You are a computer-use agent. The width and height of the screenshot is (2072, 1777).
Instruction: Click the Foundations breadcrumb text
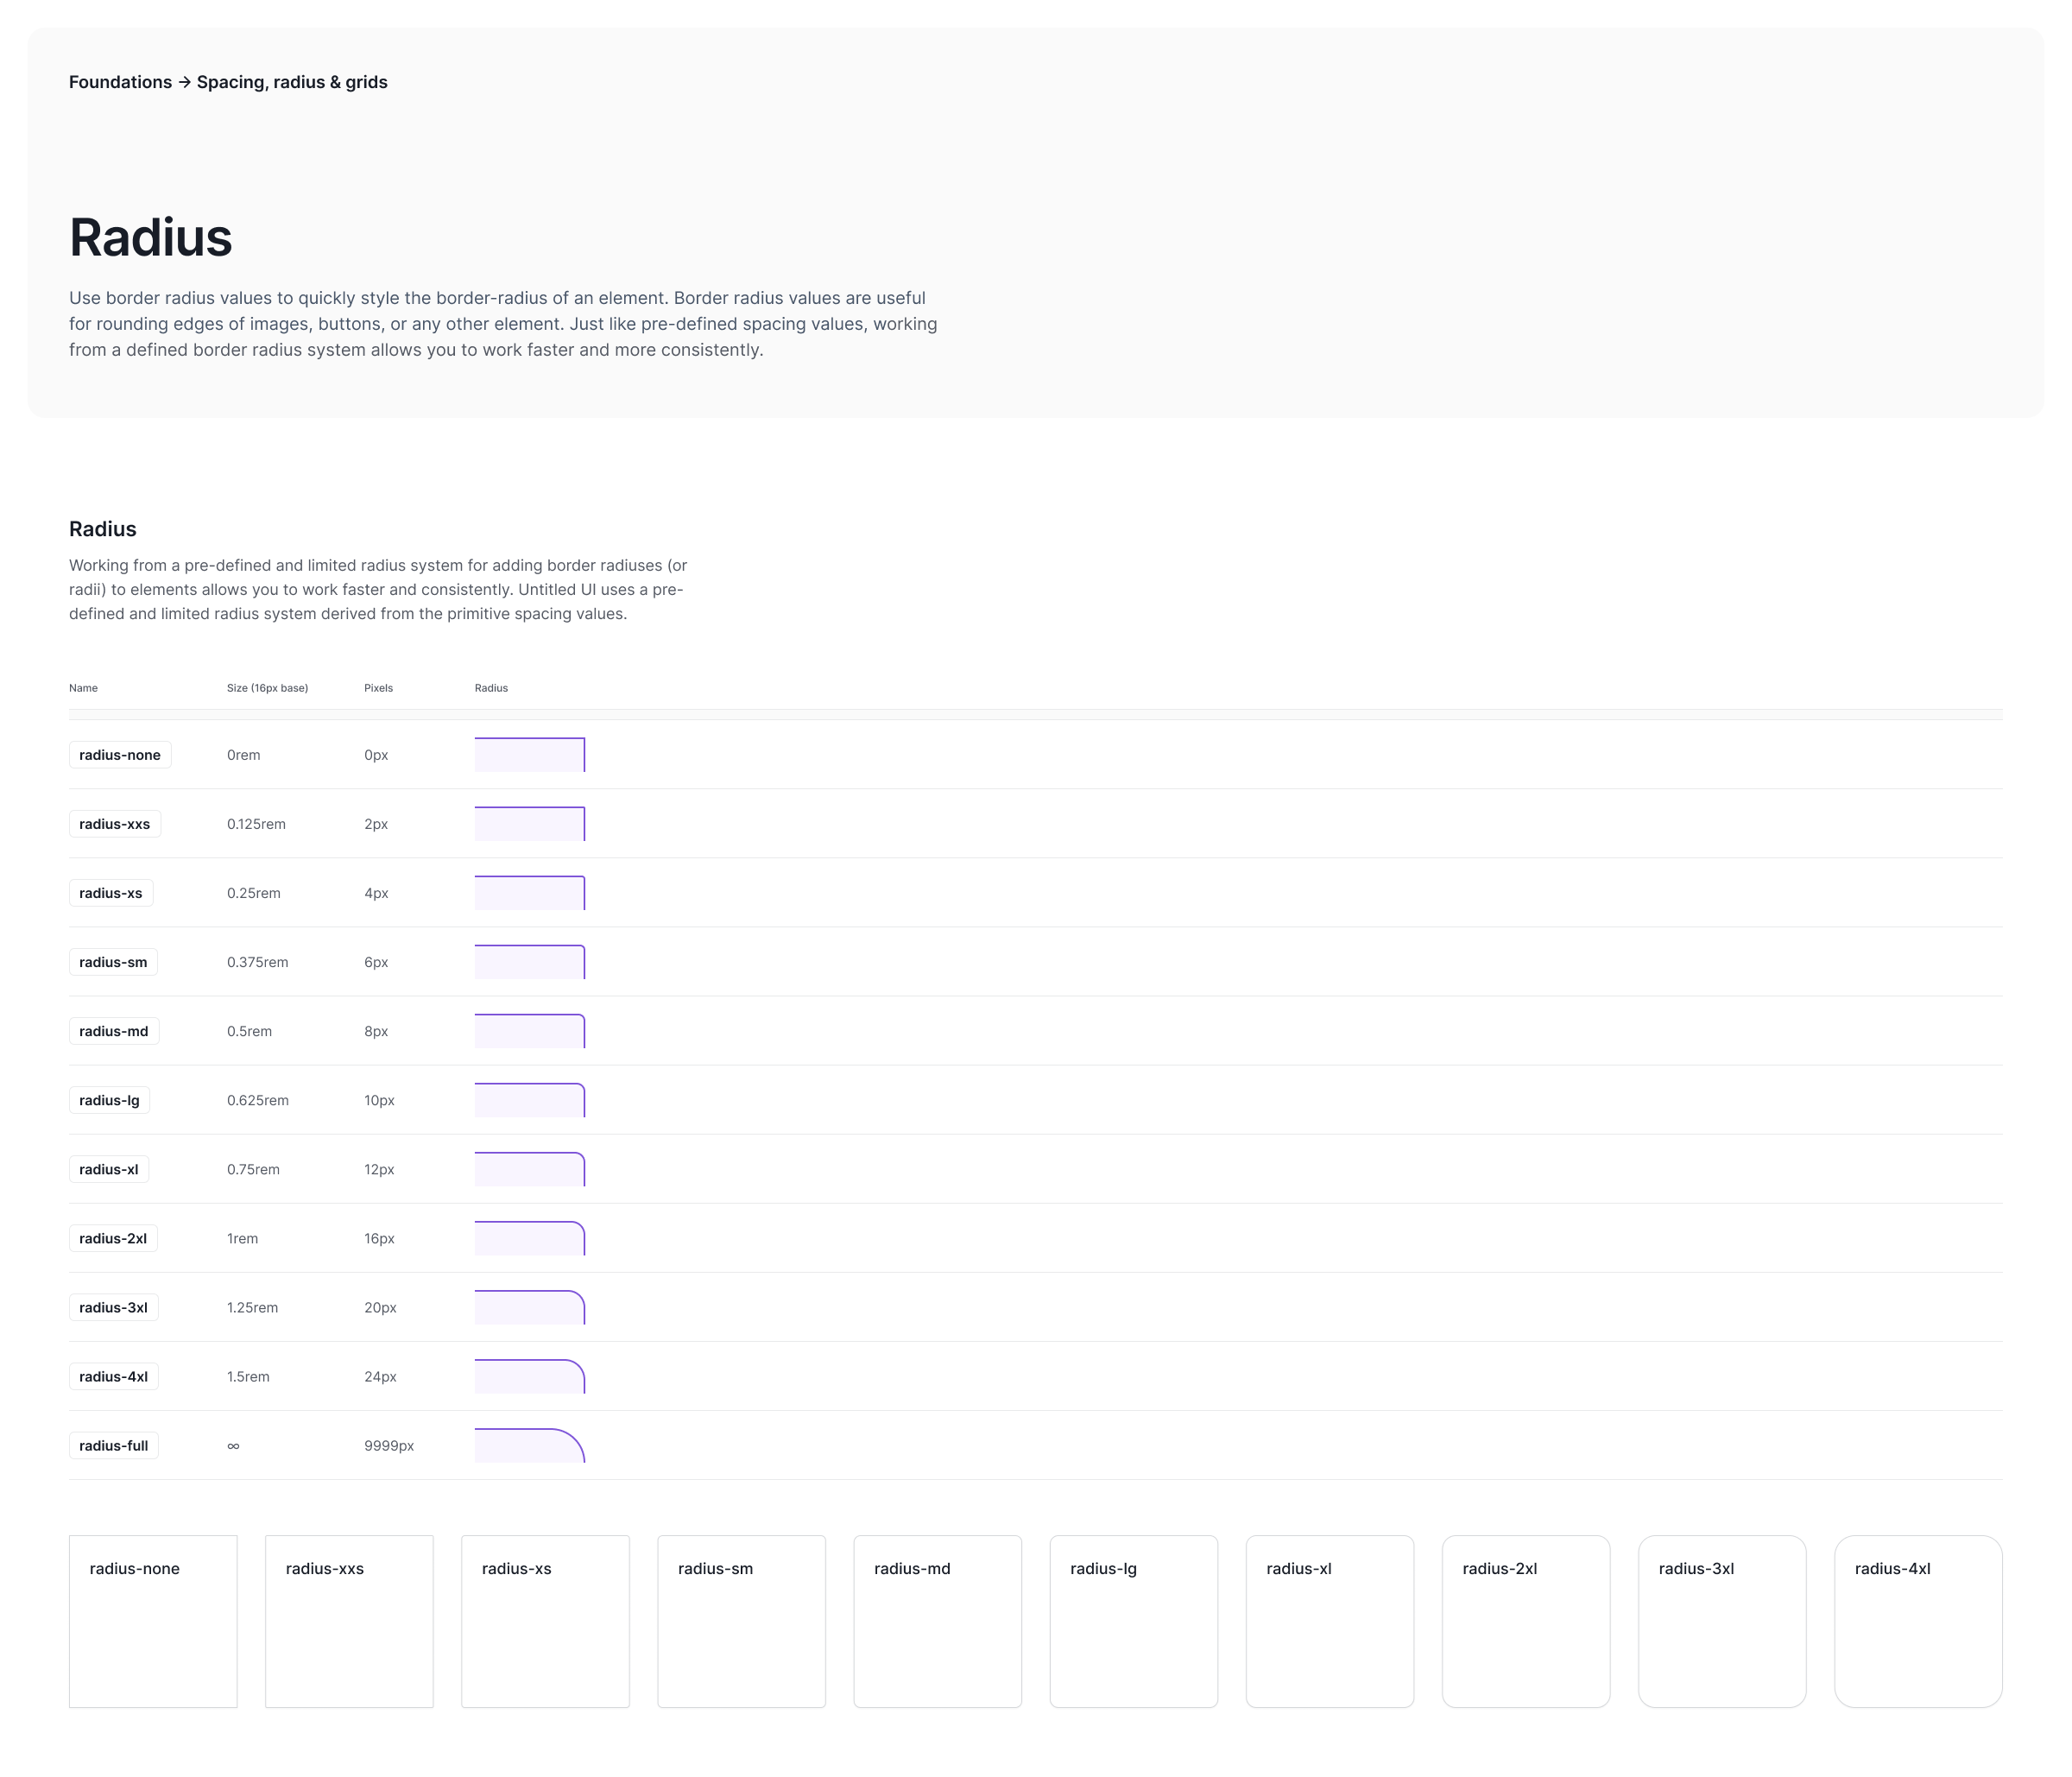point(120,82)
